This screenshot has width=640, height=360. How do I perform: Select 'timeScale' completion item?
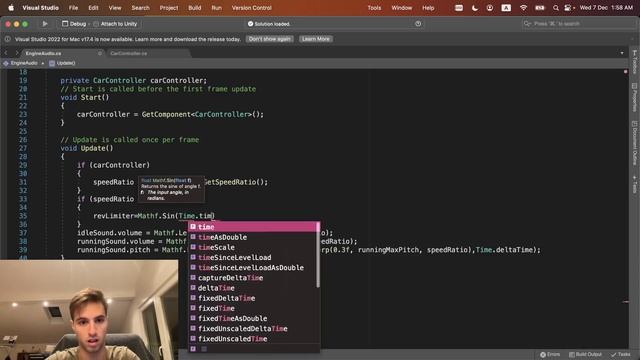point(253,247)
